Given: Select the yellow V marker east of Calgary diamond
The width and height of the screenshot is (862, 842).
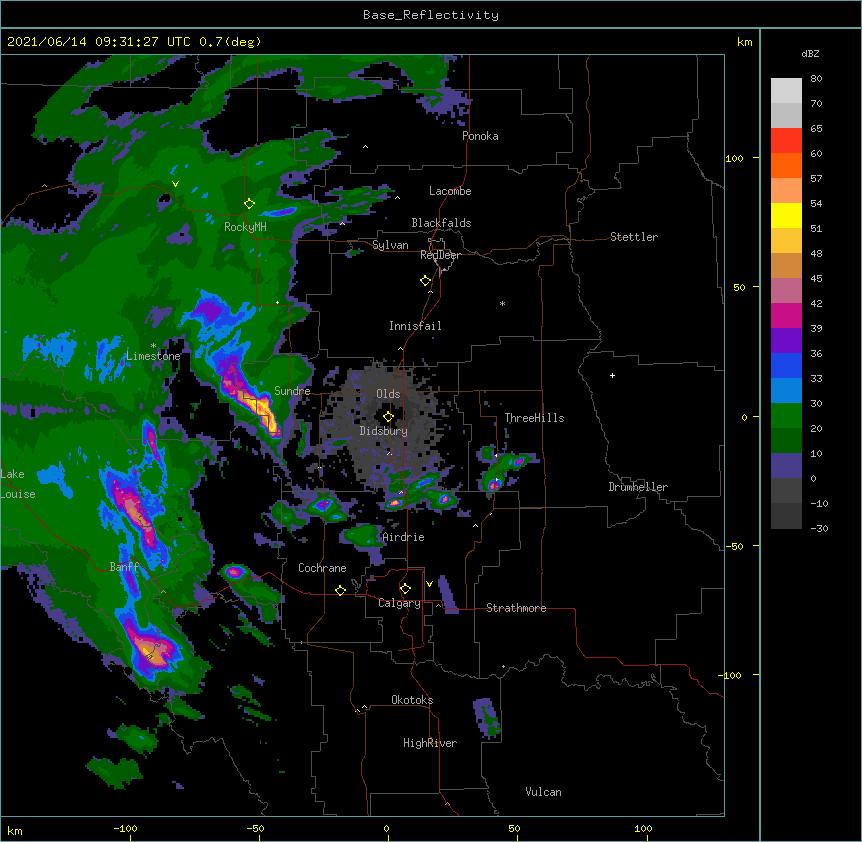Looking at the screenshot, I should click(429, 584).
